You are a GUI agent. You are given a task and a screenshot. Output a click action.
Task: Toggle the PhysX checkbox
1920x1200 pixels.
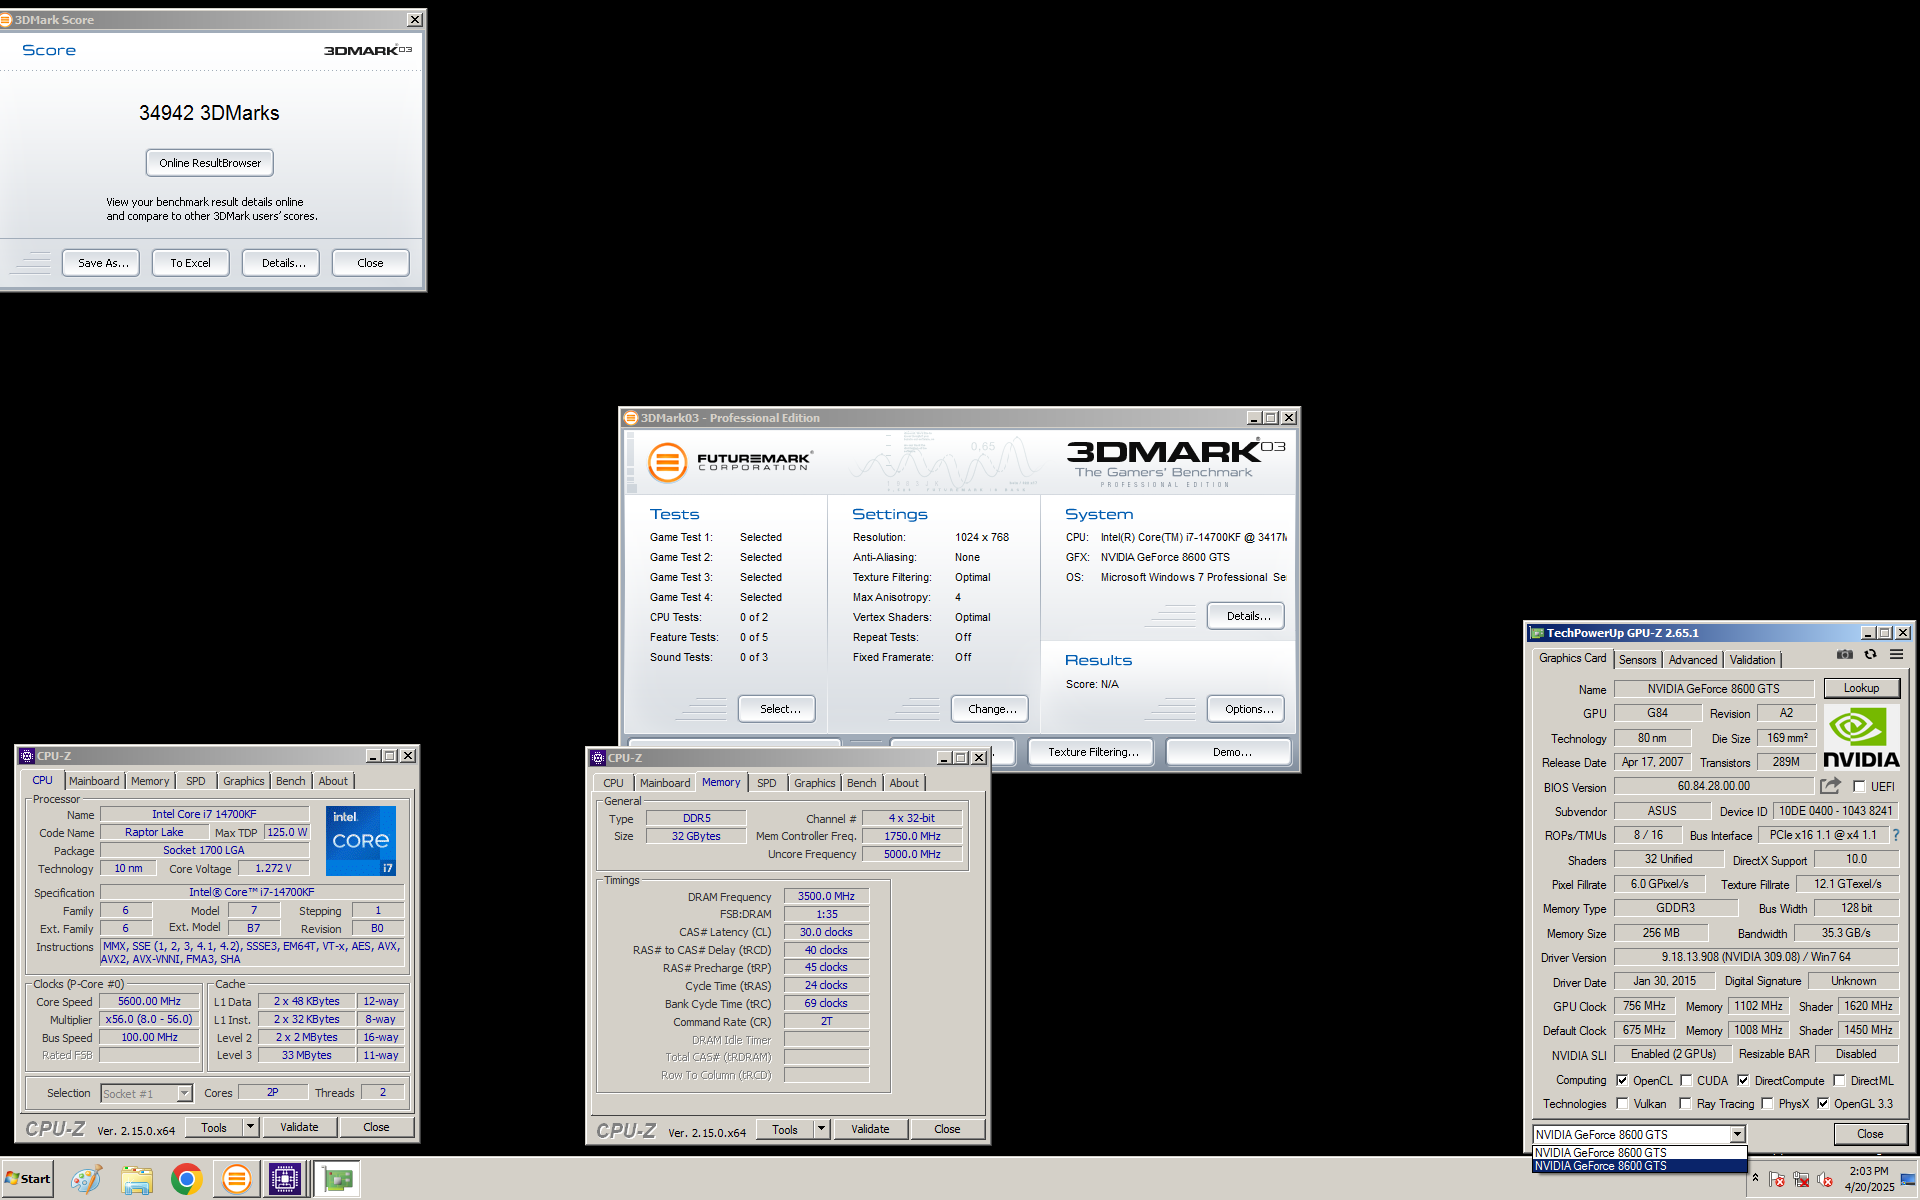click(1767, 1103)
